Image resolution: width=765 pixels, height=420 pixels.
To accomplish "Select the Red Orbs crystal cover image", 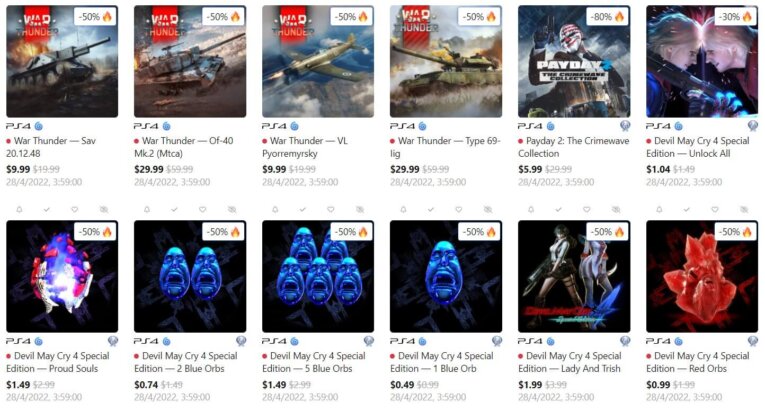I will [x=702, y=276].
